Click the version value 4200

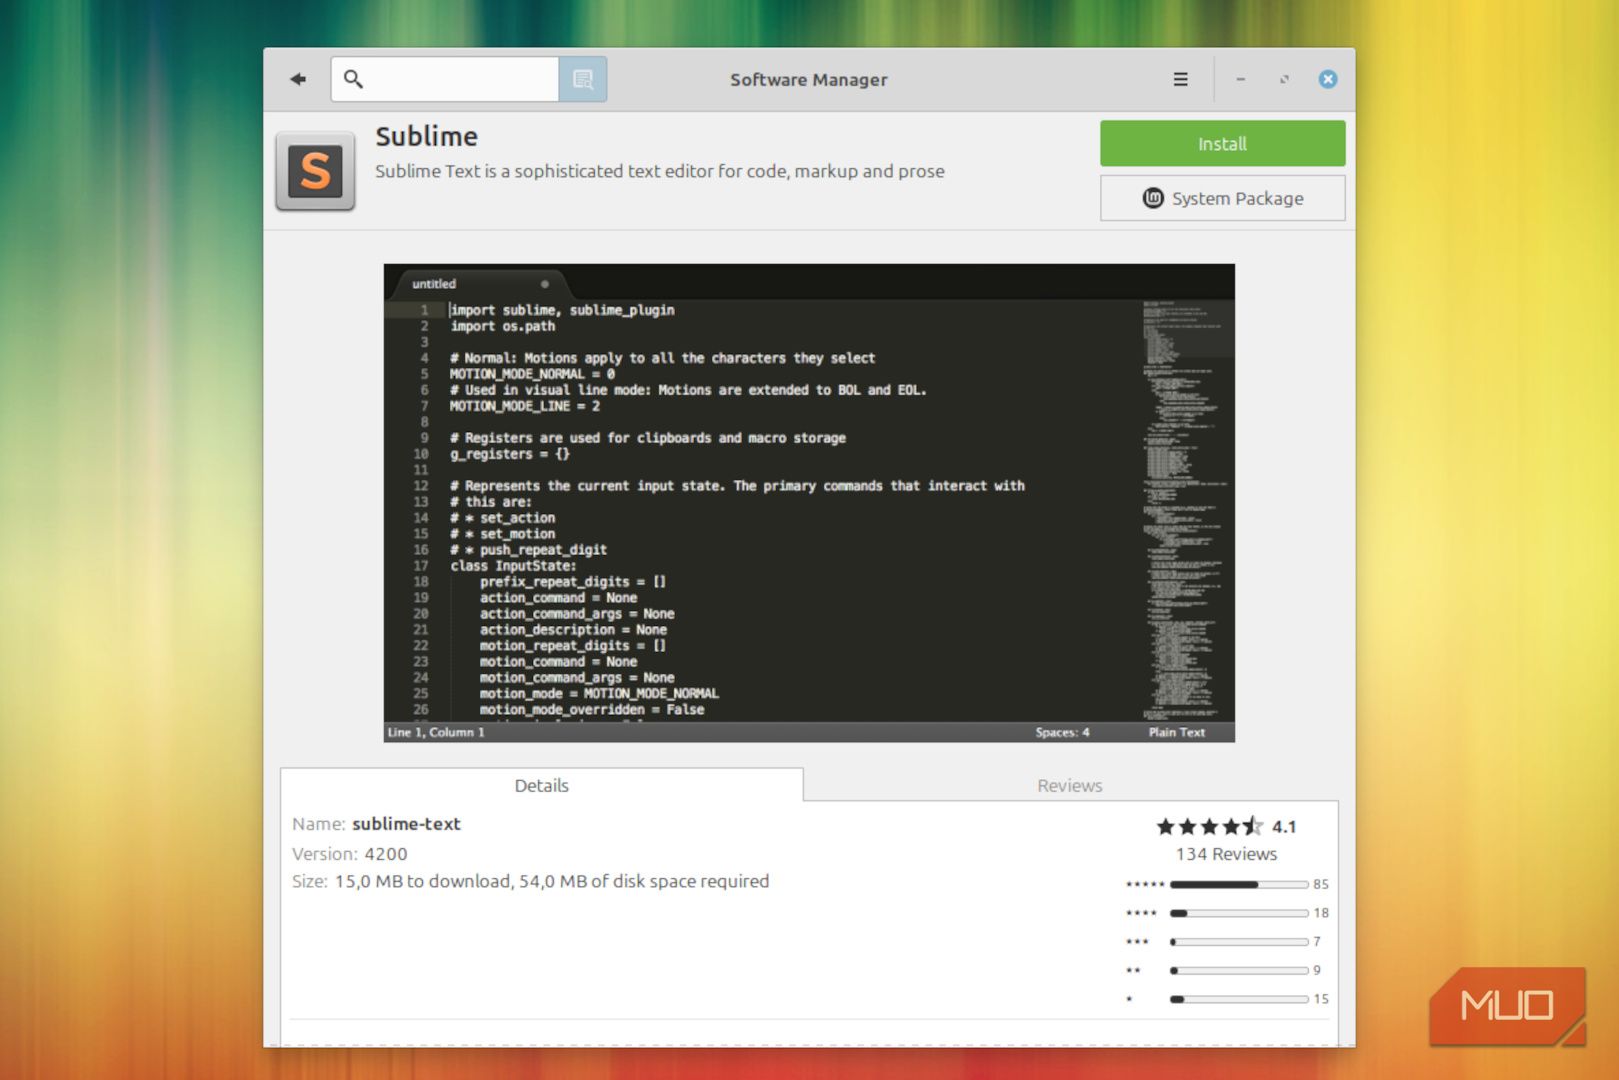tap(386, 854)
